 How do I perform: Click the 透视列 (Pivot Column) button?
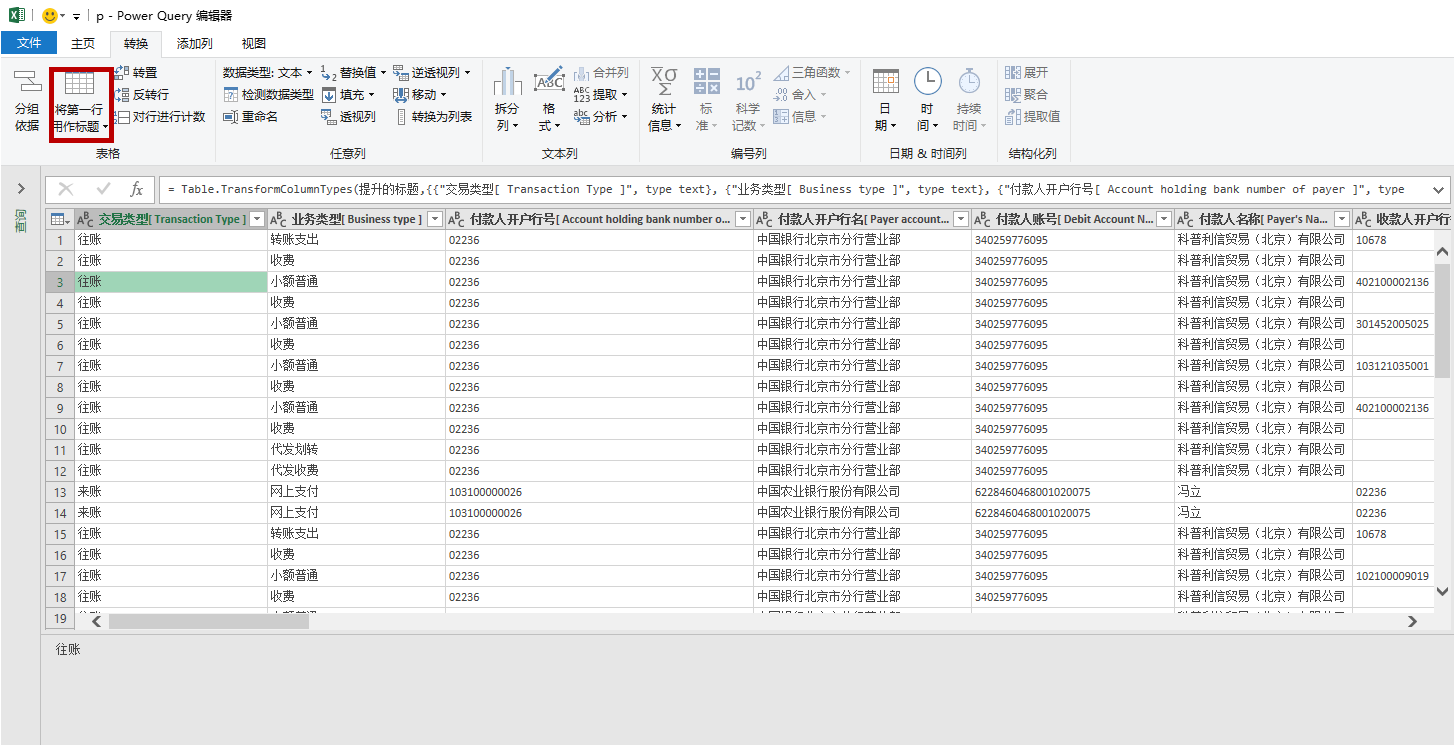point(348,116)
